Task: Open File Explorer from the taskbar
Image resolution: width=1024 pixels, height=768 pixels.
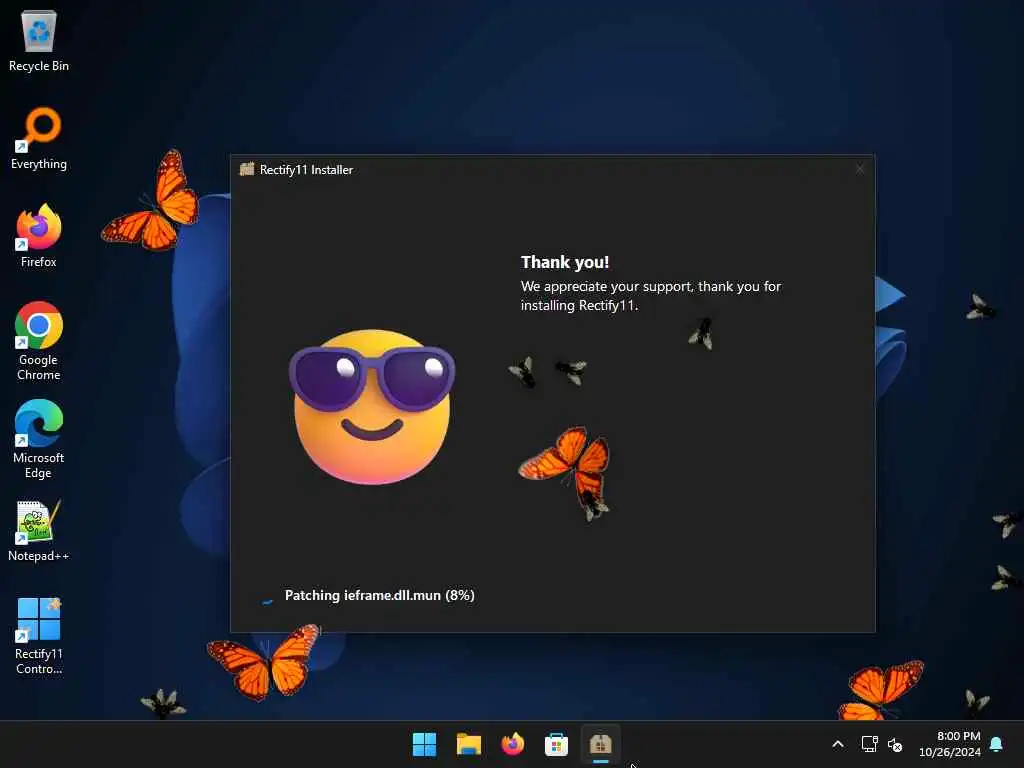Action: (x=469, y=744)
